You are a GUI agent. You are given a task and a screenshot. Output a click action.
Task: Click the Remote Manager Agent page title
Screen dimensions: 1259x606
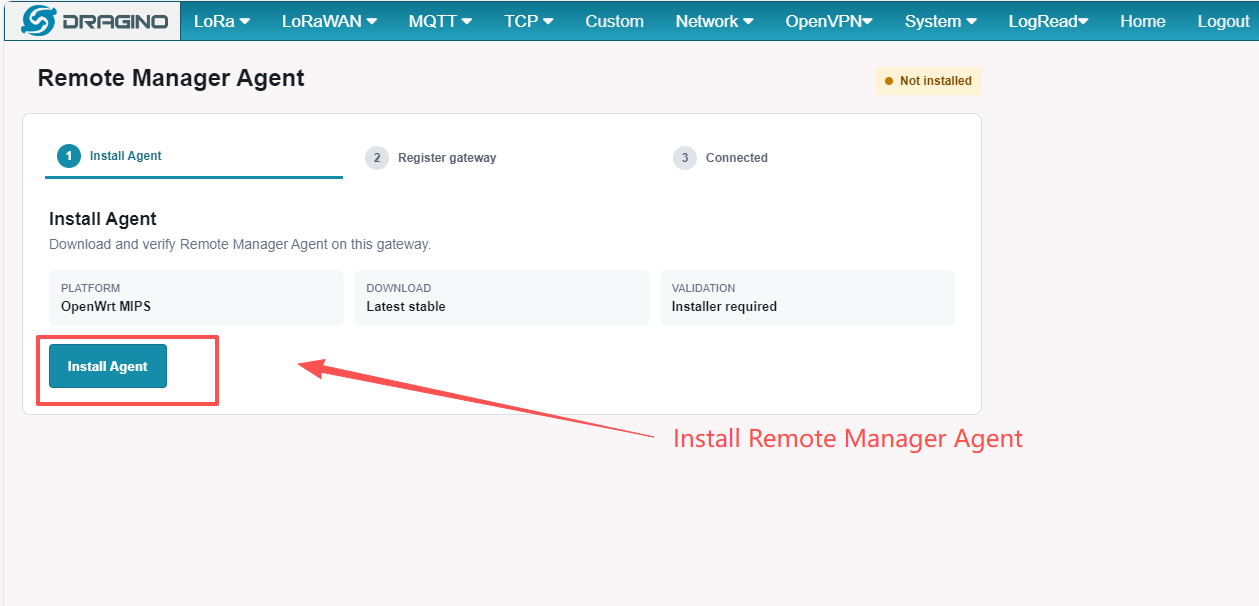pos(171,78)
